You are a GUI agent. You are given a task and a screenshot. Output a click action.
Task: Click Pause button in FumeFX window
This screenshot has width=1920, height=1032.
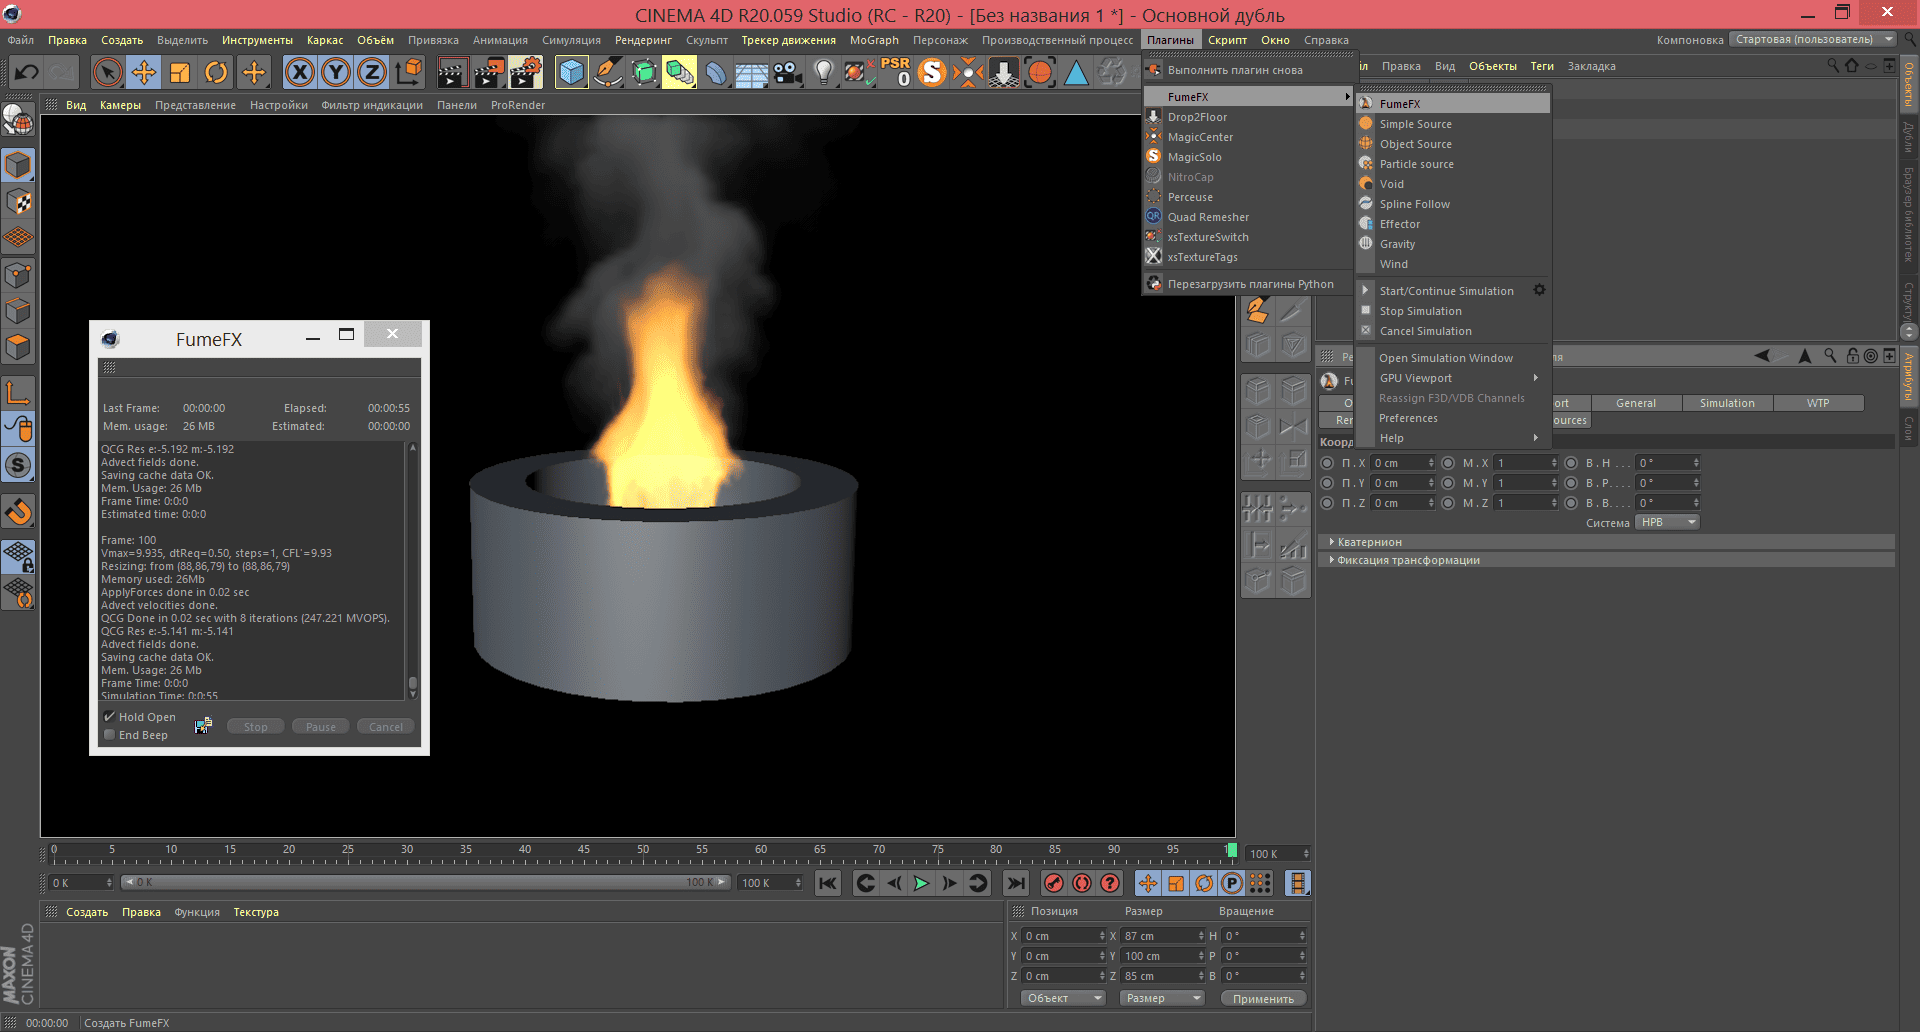[x=321, y=727]
